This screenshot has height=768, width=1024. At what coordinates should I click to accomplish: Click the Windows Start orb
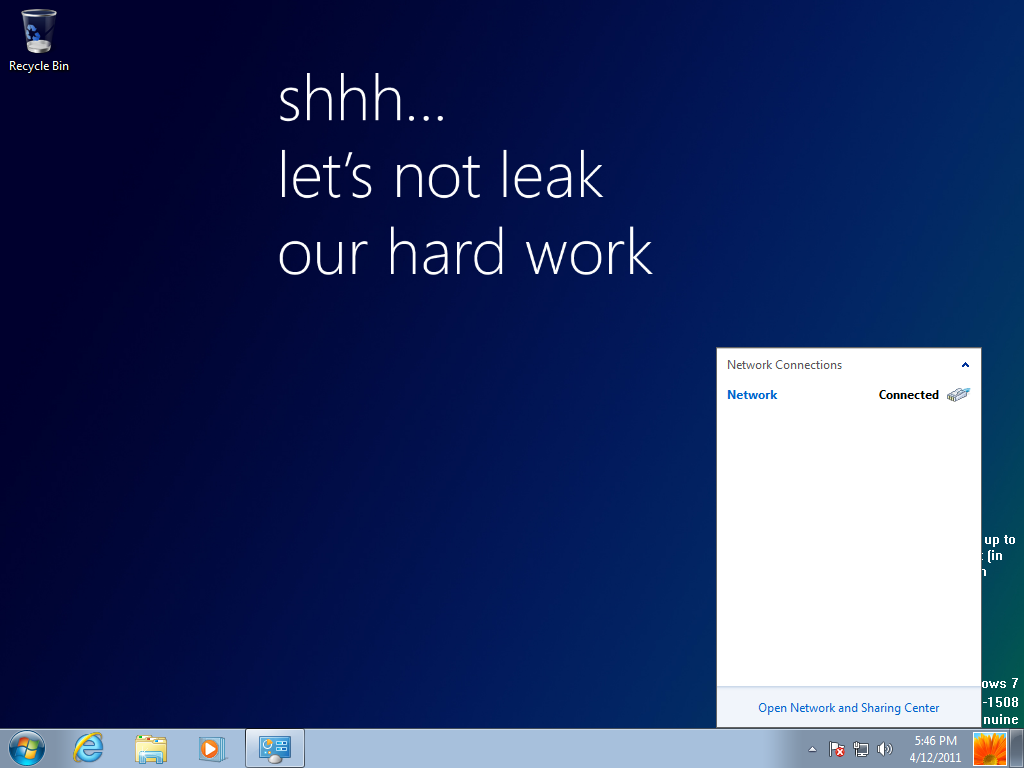27,748
